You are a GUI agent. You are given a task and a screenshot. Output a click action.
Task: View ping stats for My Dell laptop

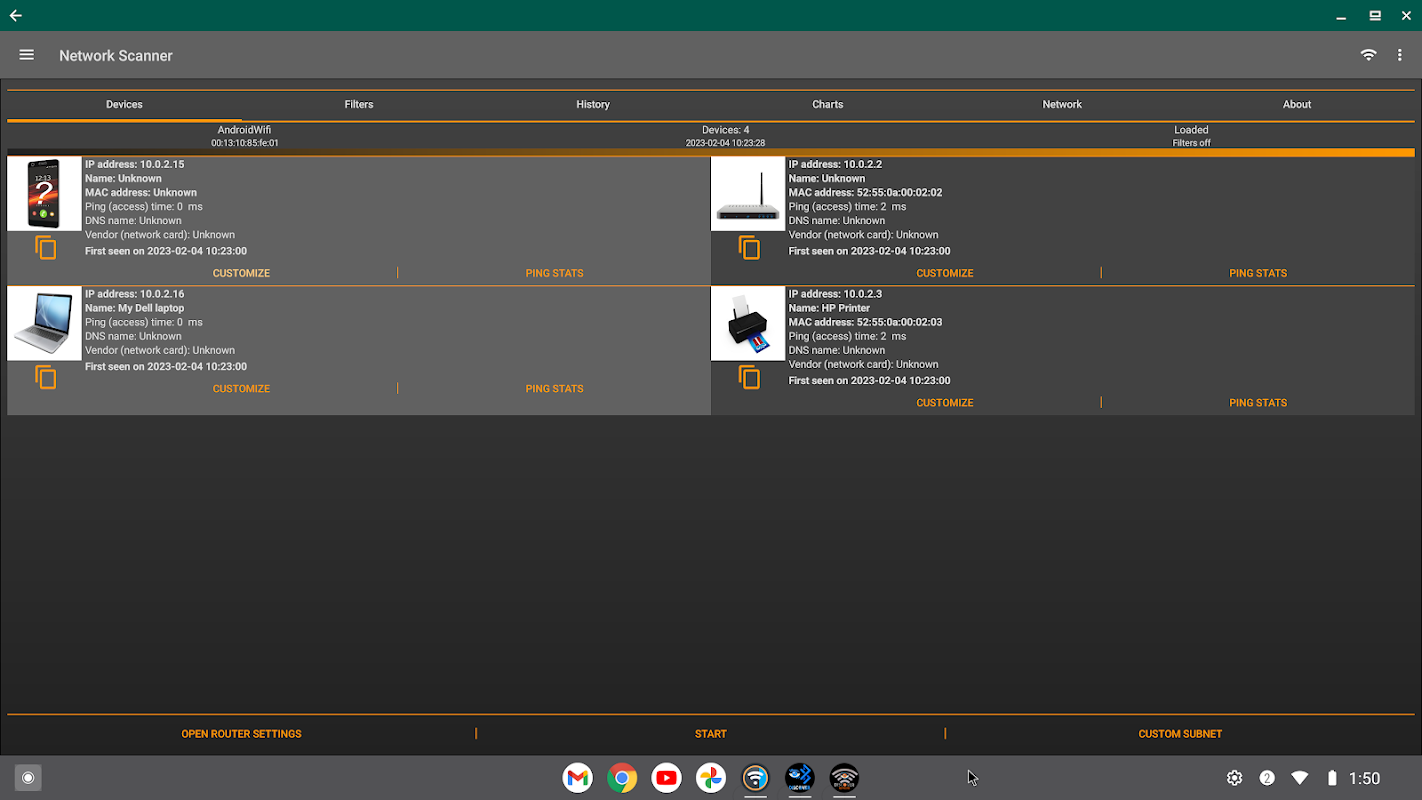(x=554, y=389)
